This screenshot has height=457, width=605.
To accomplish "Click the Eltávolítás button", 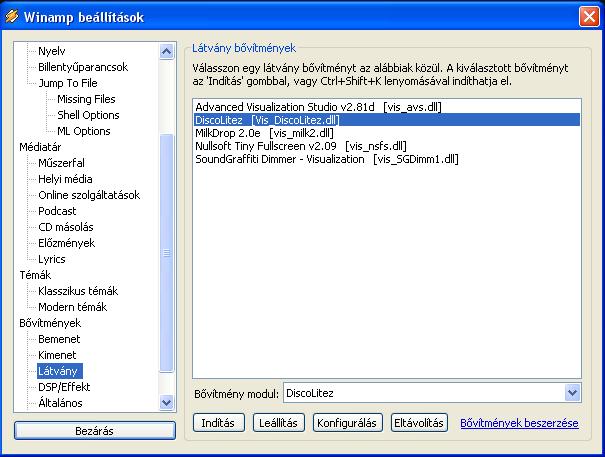I will click(x=419, y=423).
